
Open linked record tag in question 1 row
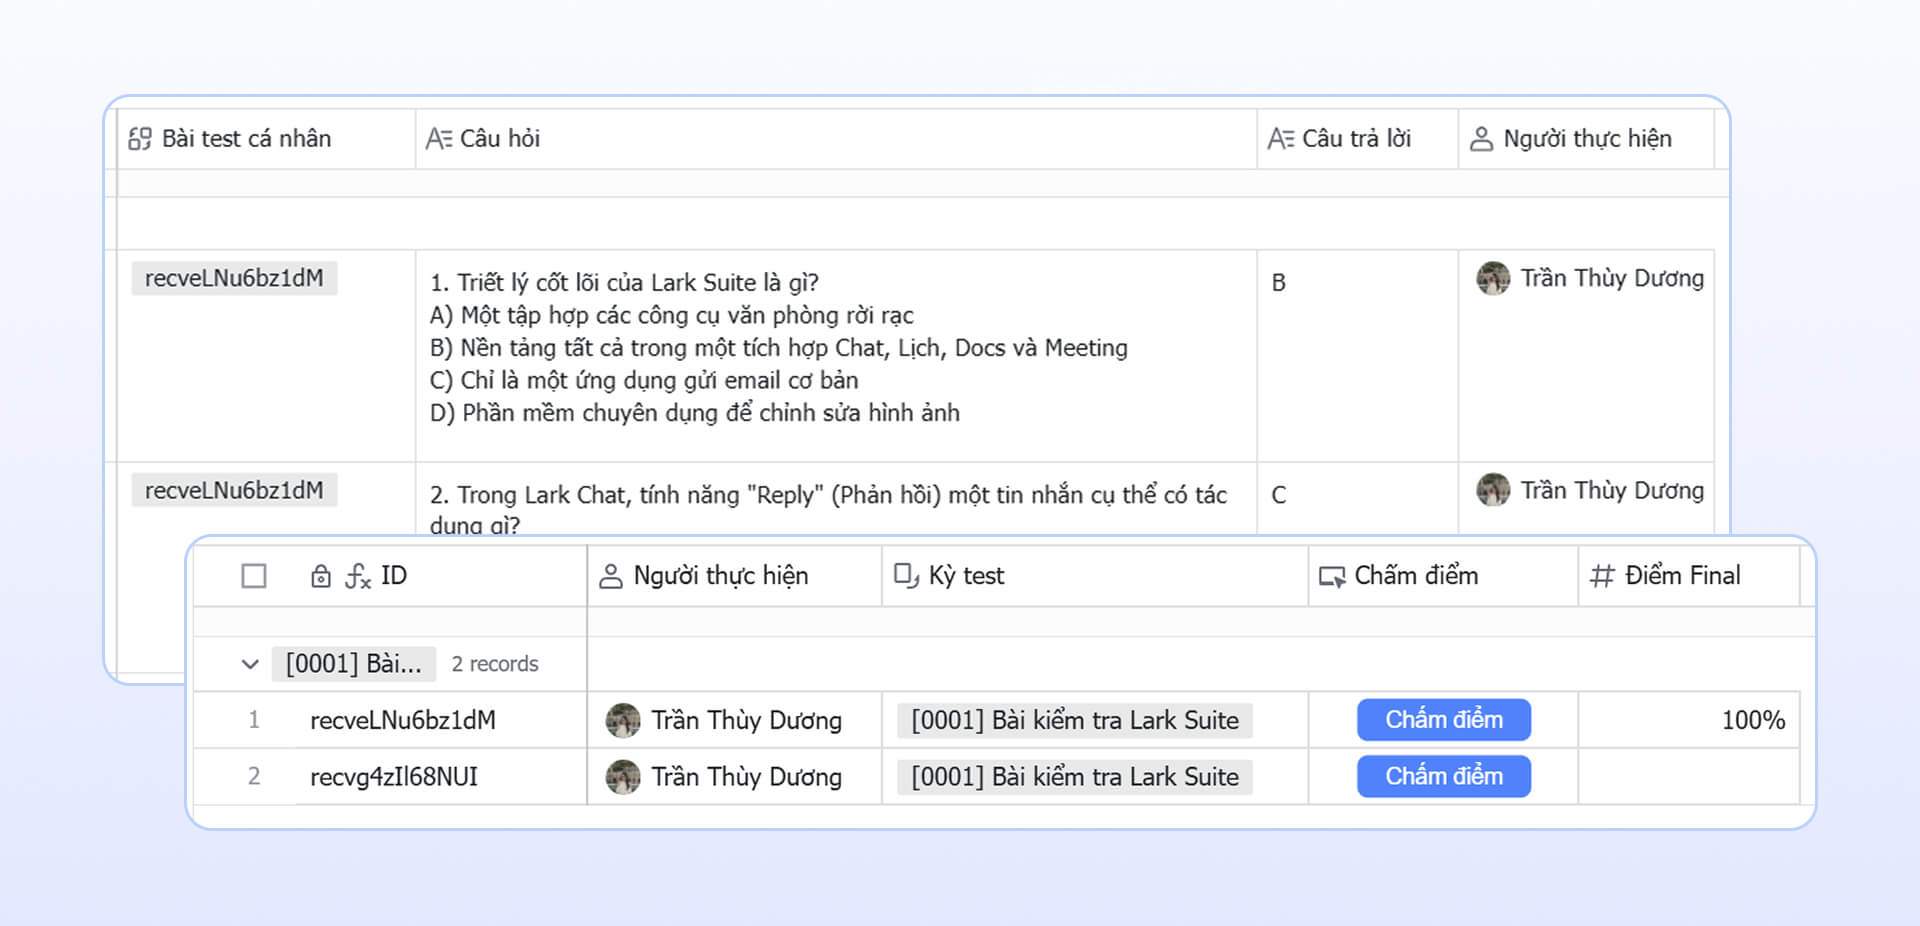pos(234,278)
